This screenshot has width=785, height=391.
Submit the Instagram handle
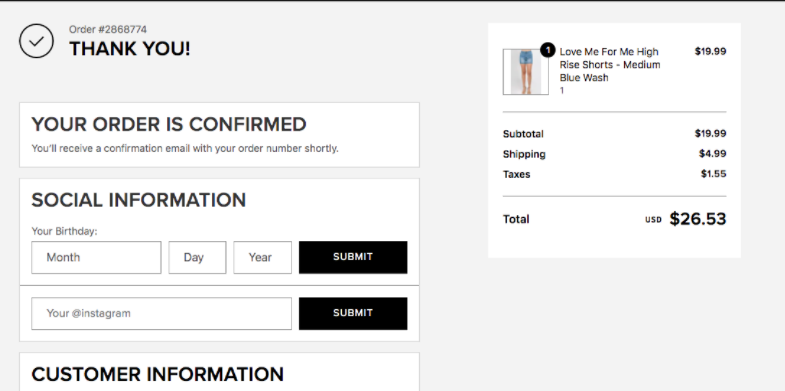coord(353,313)
